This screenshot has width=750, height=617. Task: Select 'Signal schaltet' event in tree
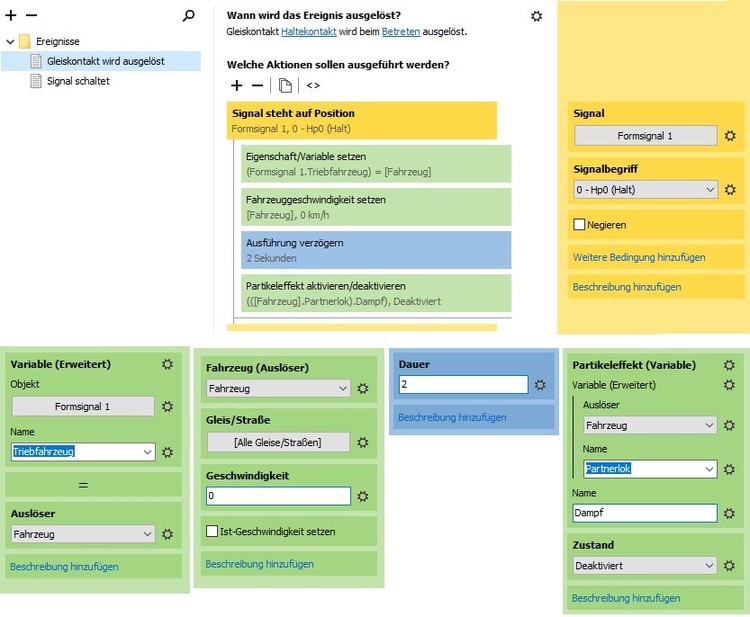tap(78, 81)
